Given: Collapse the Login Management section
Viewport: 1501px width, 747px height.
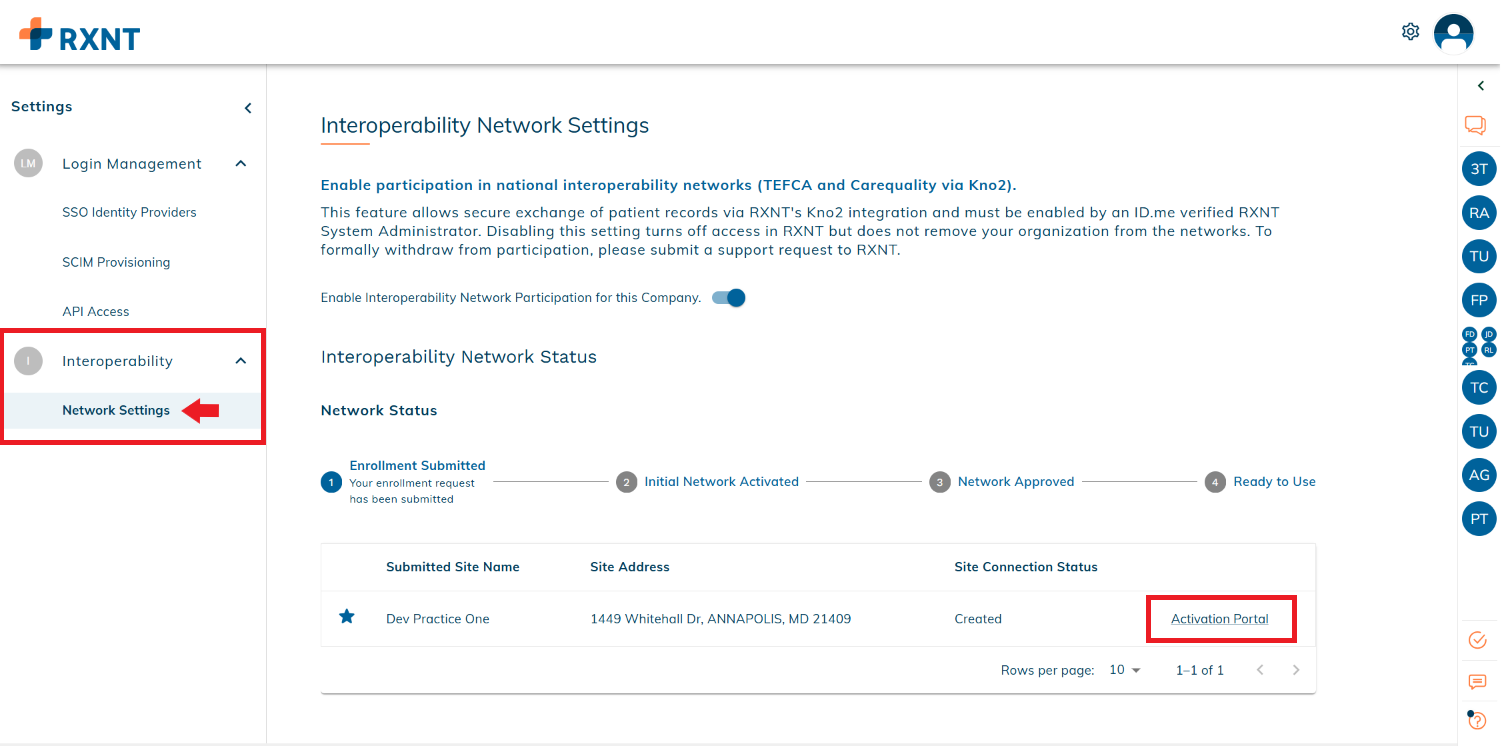Looking at the screenshot, I should coord(241,164).
